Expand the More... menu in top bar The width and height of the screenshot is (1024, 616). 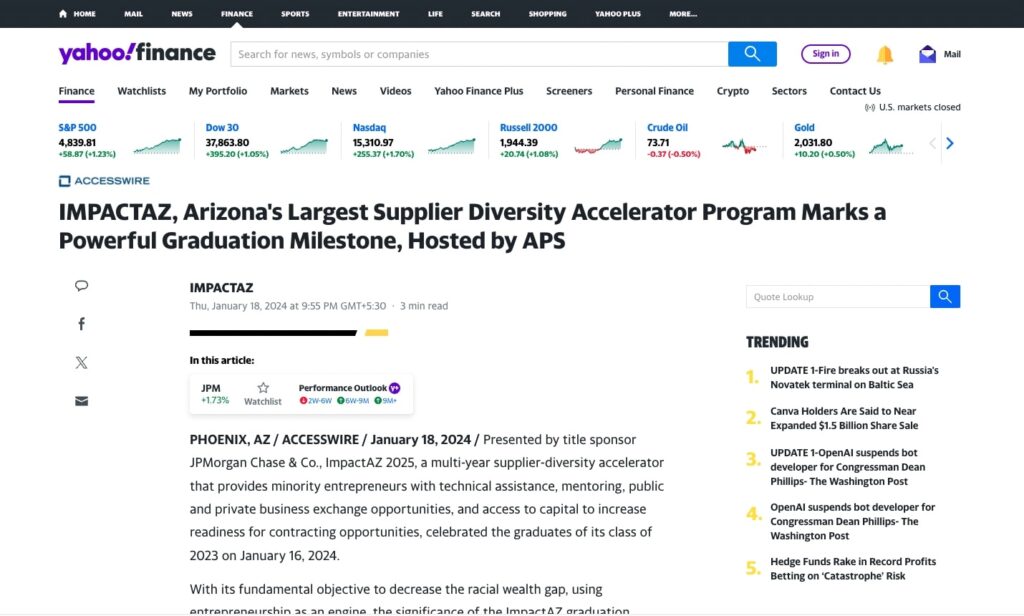pos(683,14)
